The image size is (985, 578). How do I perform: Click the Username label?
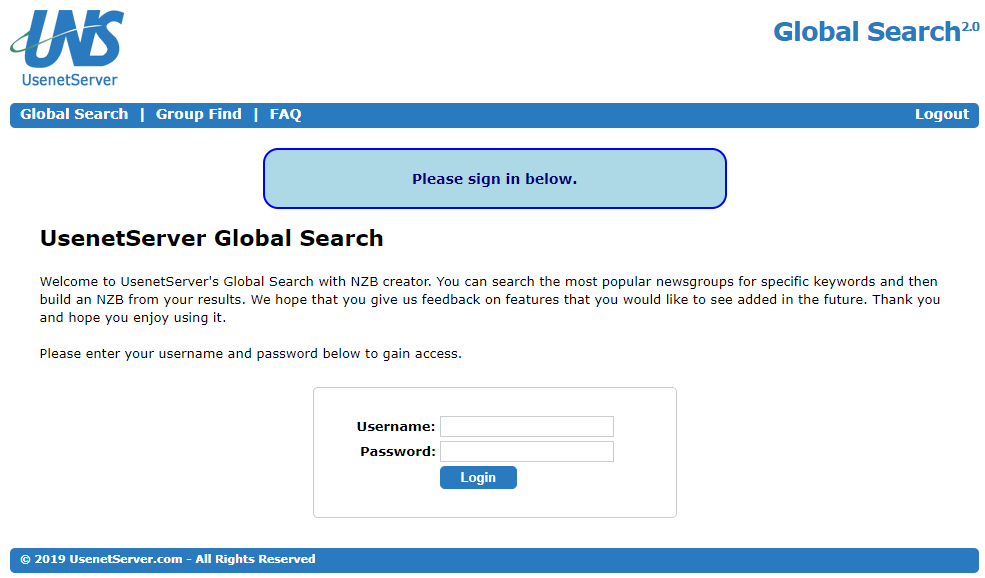(396, 427)
